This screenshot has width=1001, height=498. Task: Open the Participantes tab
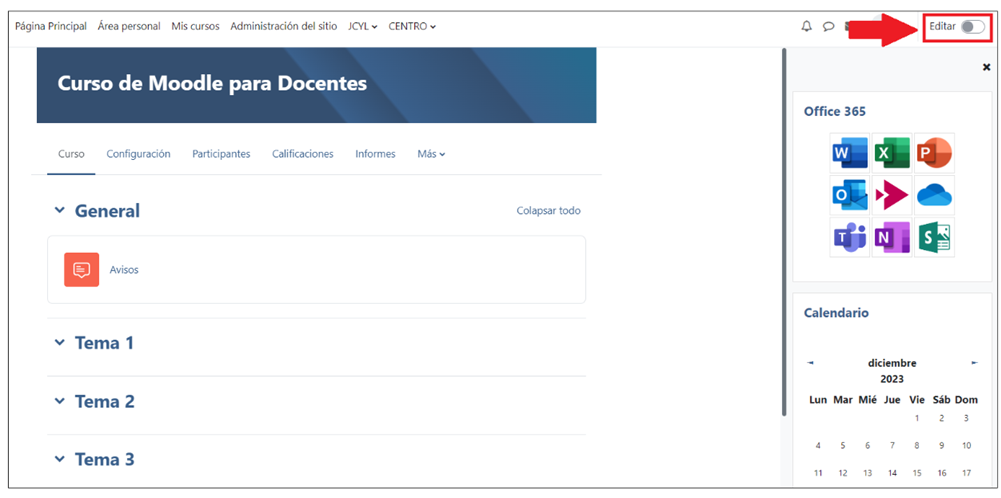221,154
